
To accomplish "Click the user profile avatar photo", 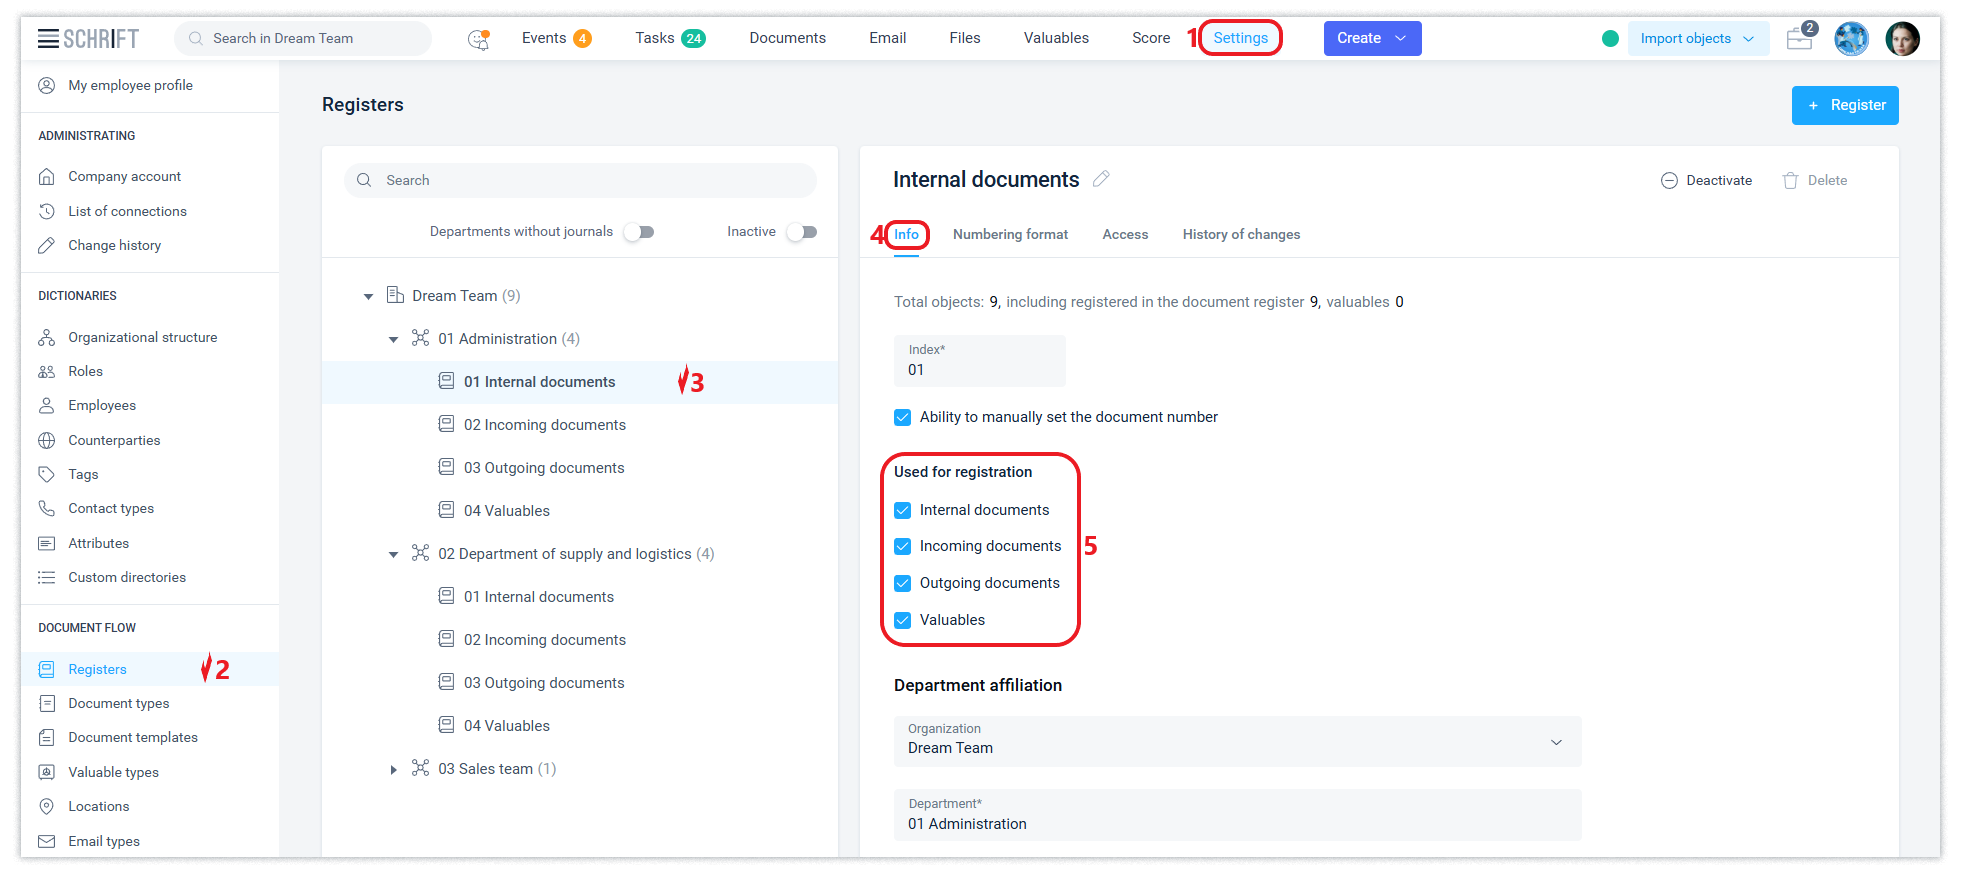I will point(1902,39).
